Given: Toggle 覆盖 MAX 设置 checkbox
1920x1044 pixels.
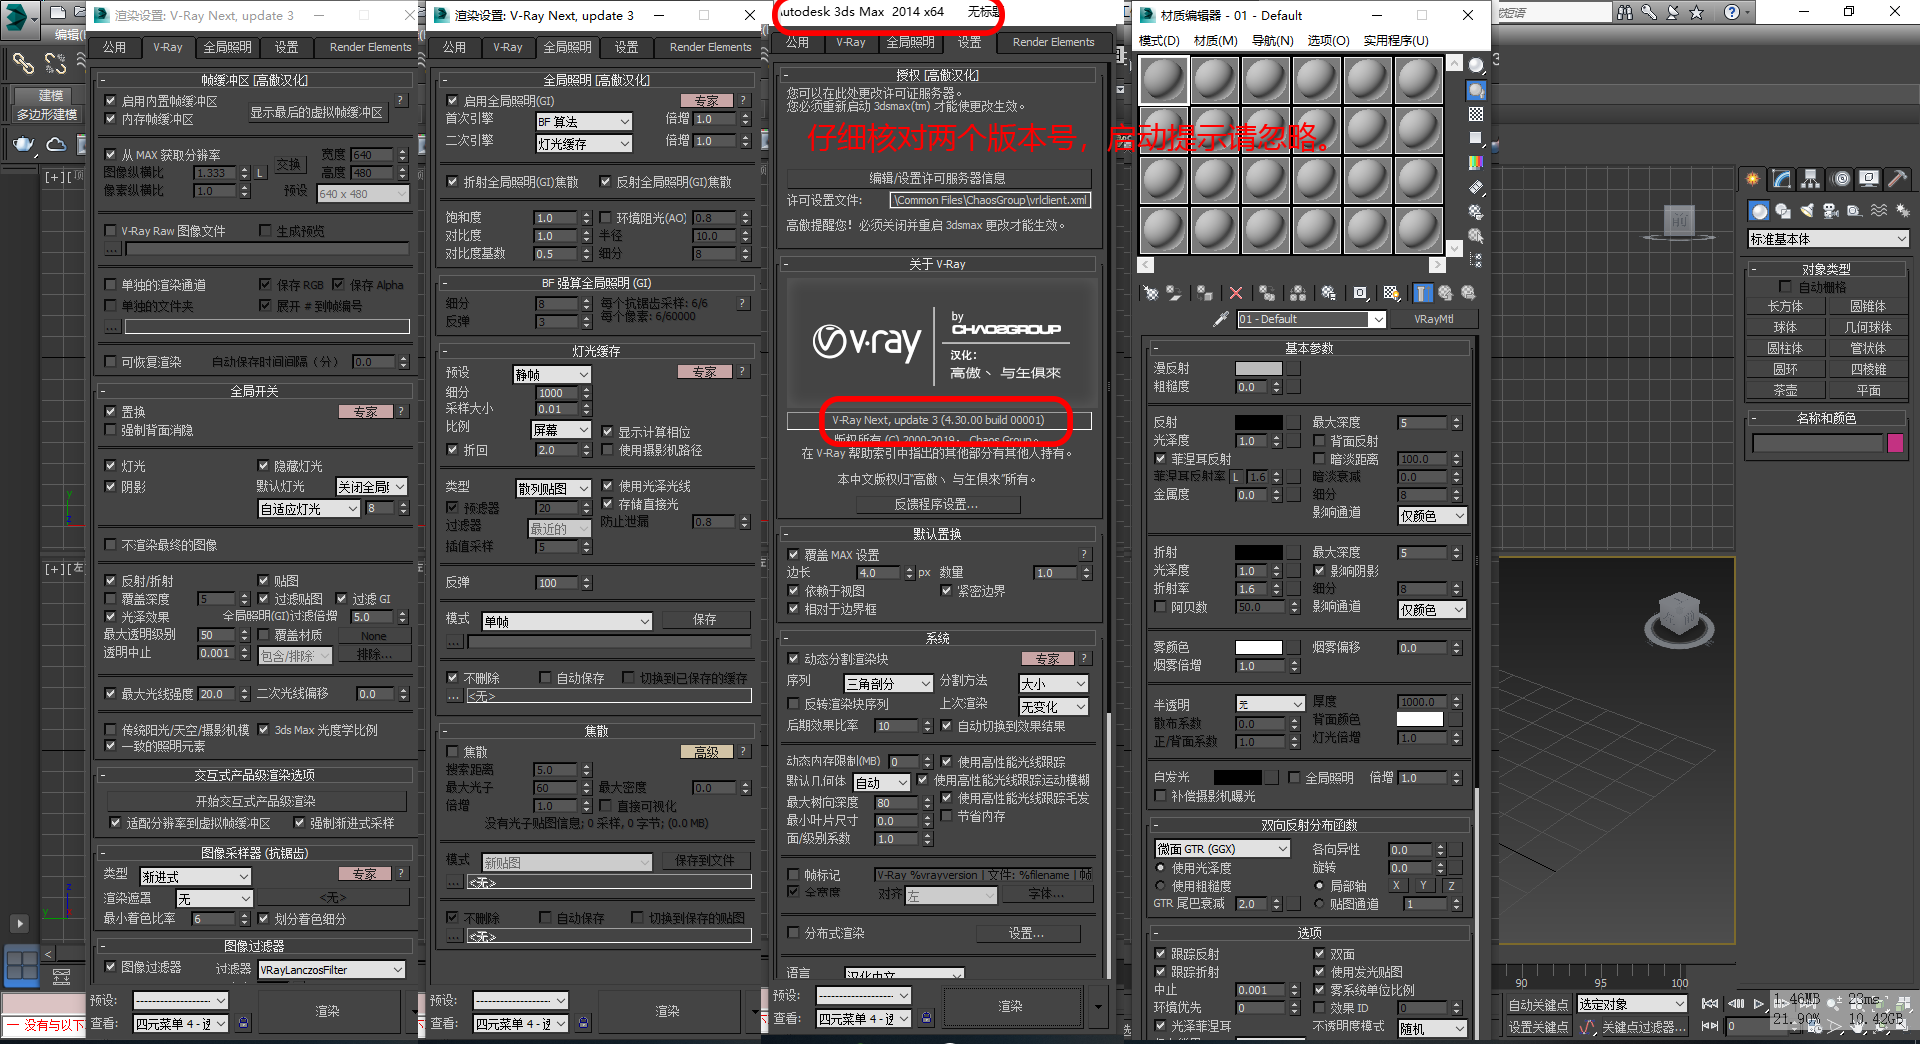Looking at the screenshot, I should click(x=793, y=555).
